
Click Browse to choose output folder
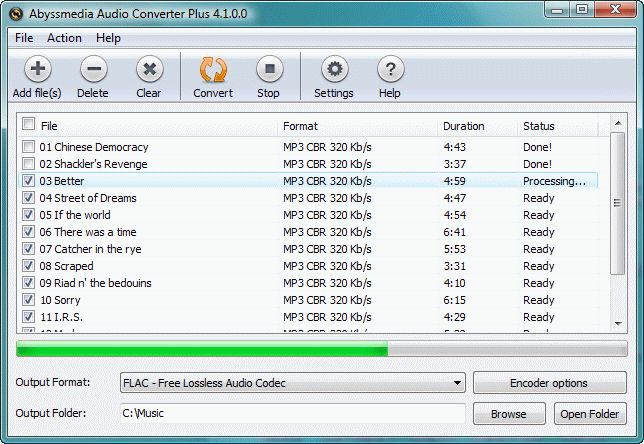click(509, 414)
